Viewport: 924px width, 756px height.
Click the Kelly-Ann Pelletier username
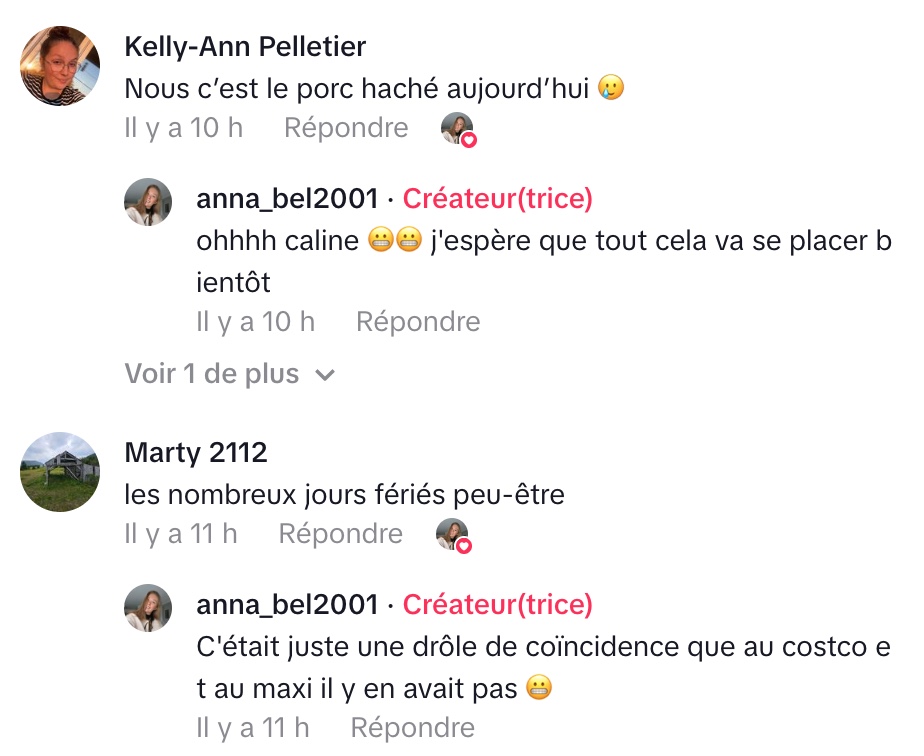click(x=245, y=47)
